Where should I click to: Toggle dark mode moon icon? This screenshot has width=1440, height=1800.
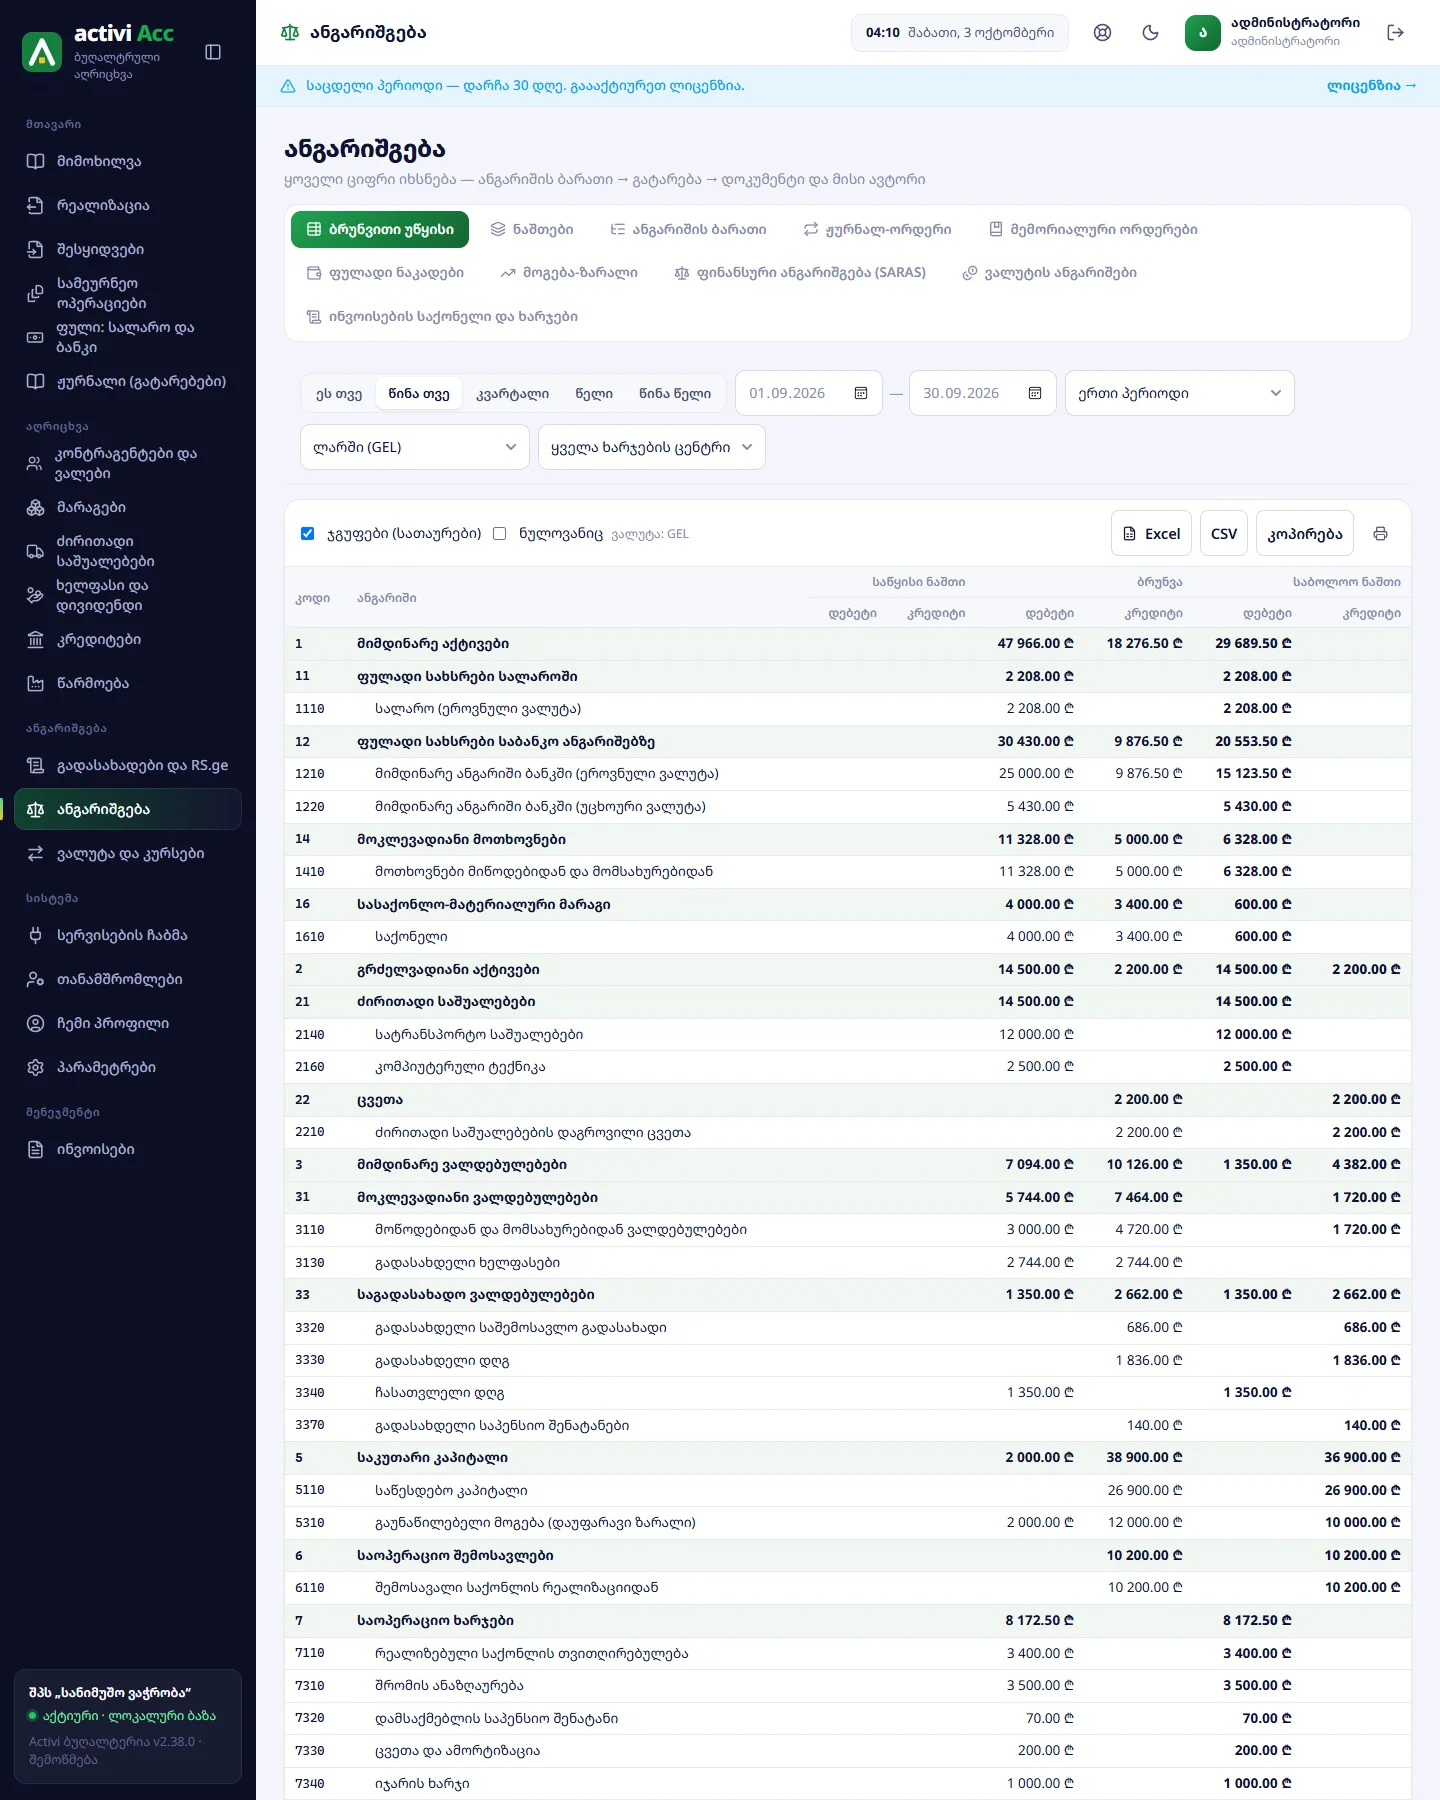1150,33
